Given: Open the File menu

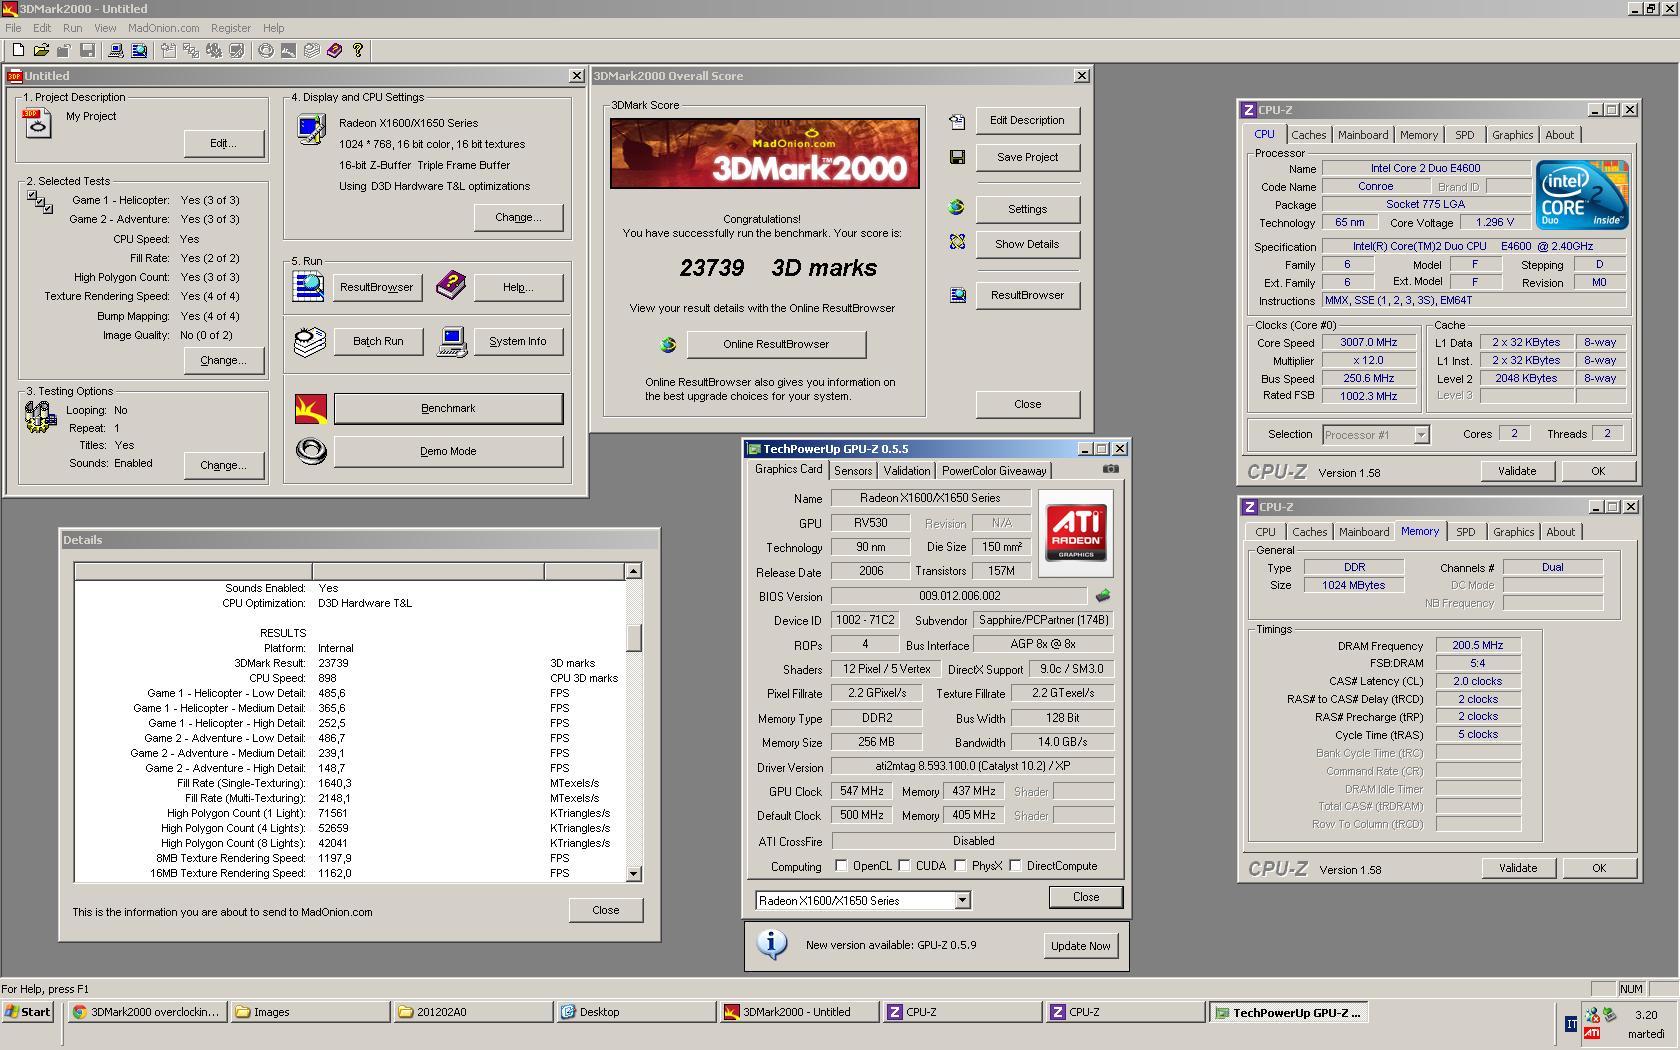Looking at the screenshot, I should (x=13, y=28).
